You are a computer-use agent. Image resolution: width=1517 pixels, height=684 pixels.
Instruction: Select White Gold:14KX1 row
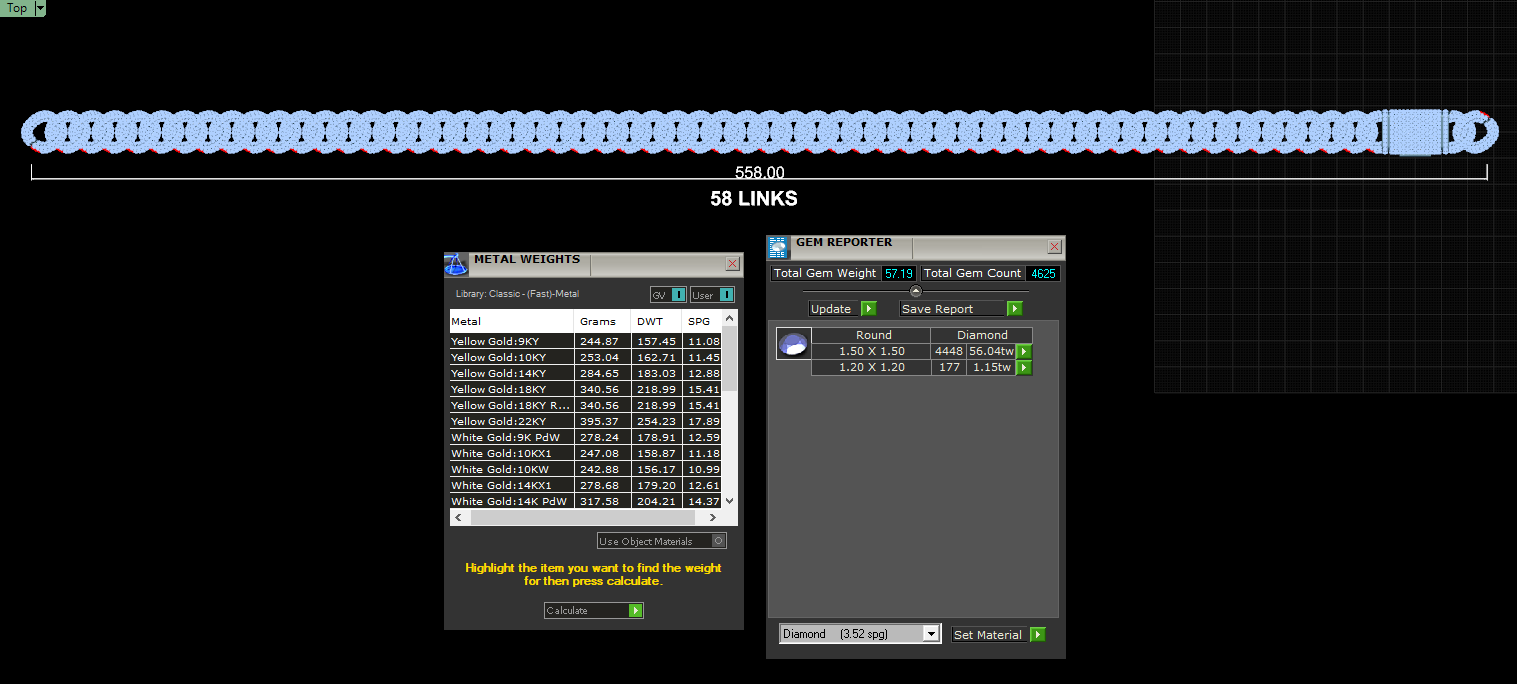click(x=585, y=486)
